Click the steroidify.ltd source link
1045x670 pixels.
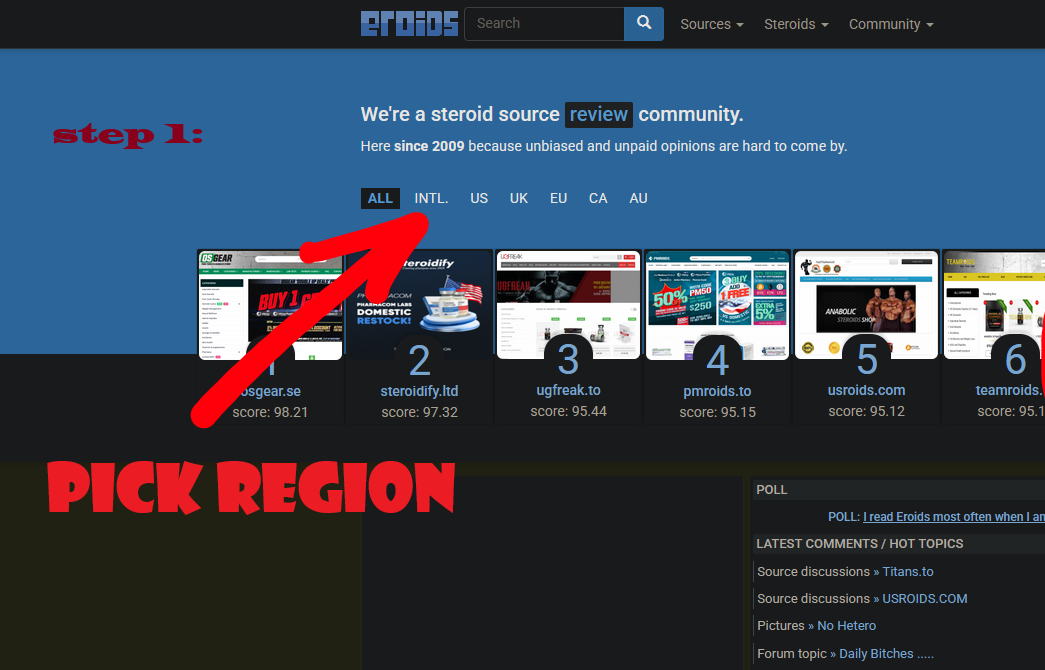coord(419,391)
